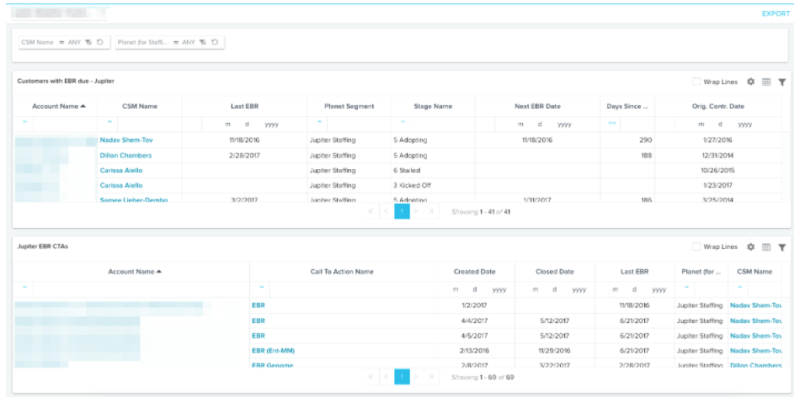Click the Orig. Contr. Date filter field
The height and width of the screenshot is (398, 800).
pos(728,124)
